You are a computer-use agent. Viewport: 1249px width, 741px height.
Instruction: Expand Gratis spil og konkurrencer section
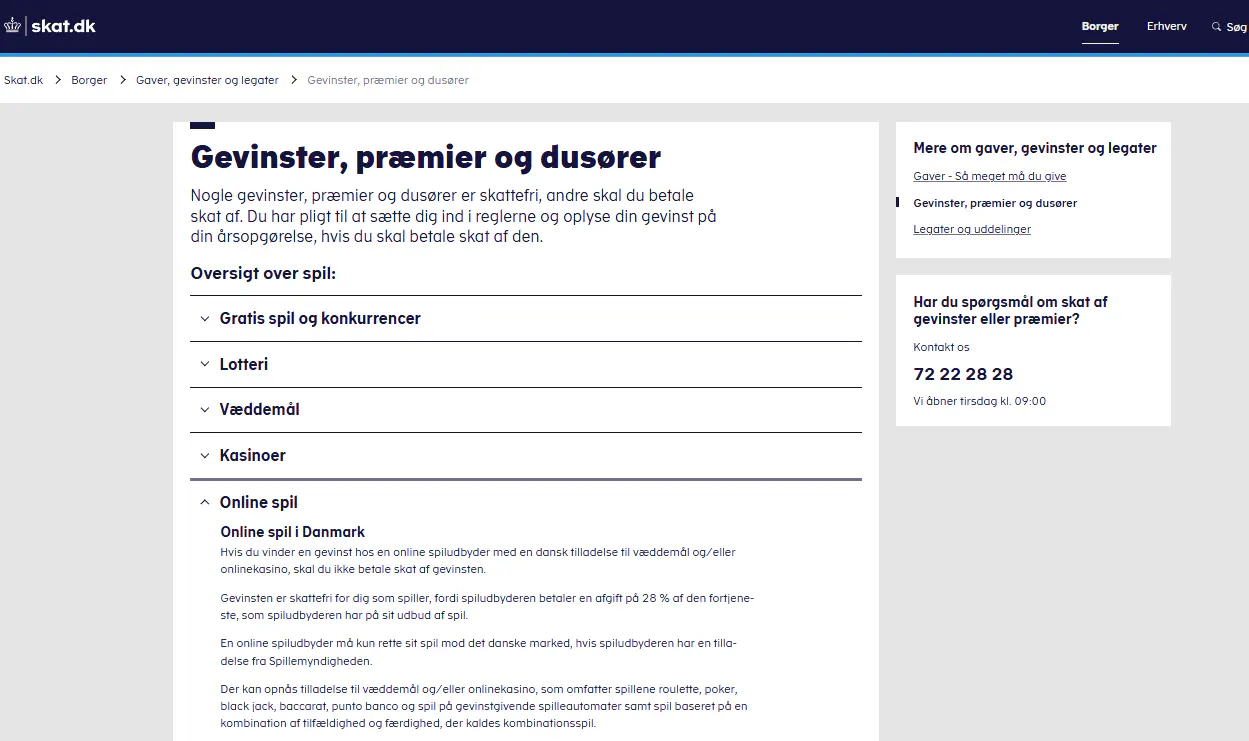[526, 319]
